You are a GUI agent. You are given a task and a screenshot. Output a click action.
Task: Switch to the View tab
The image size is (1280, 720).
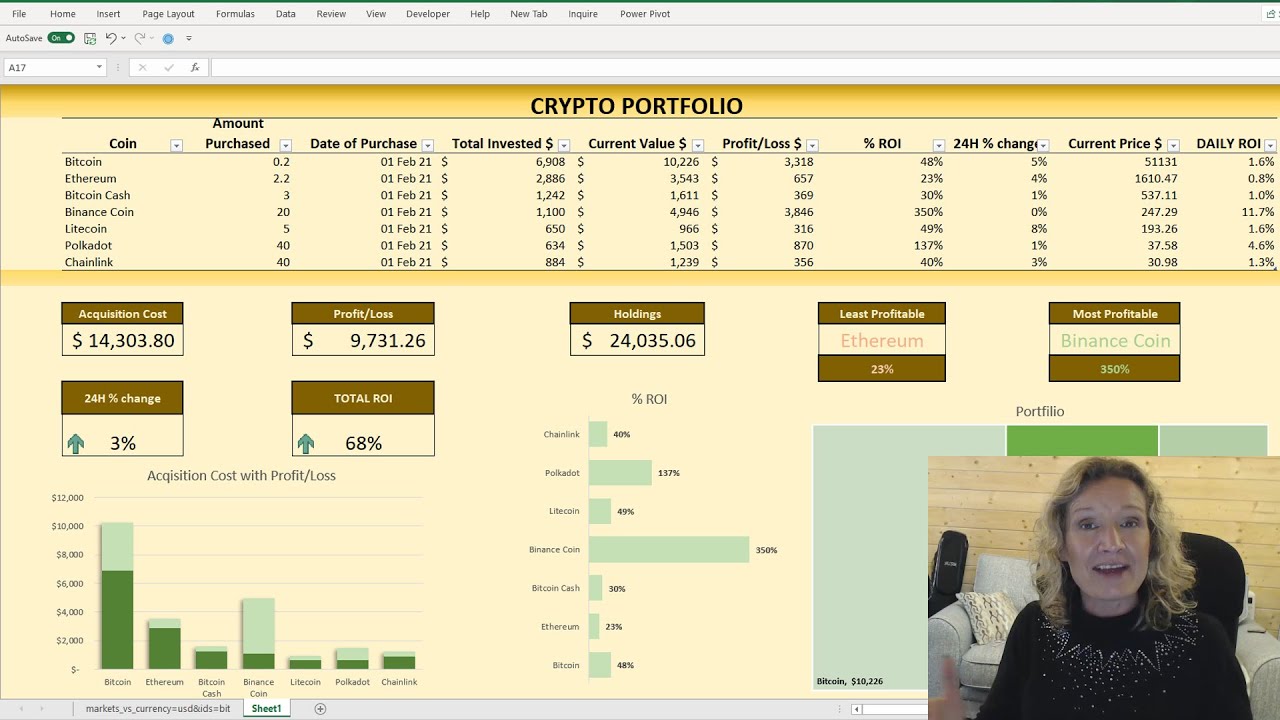[376, 14]
